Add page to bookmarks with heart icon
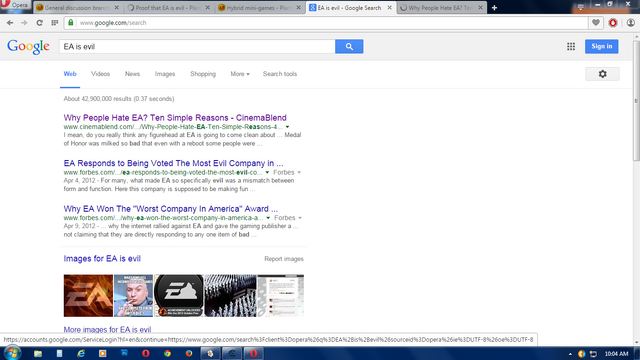 click(x=596, y=23)
